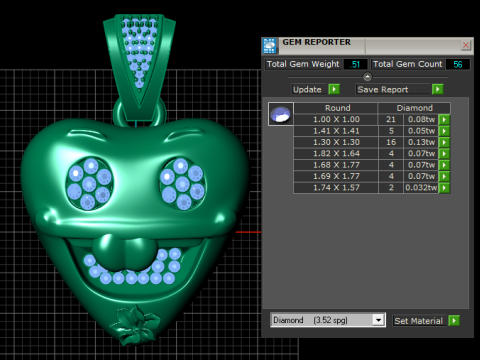Image resolution: width=480 pixels, height=360 pixels.
Task: Click the 0.032tw weight cell
Action: 421,187
